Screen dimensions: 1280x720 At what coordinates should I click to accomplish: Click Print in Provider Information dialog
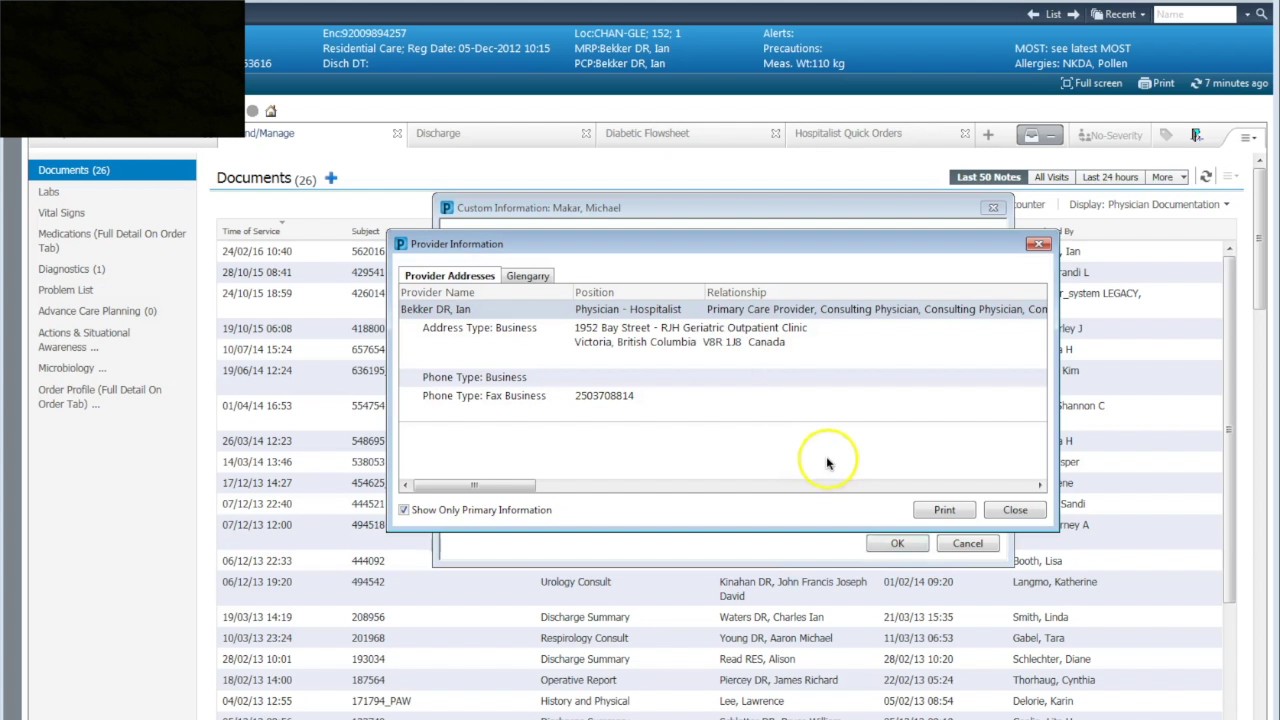(x=944, y=510)
